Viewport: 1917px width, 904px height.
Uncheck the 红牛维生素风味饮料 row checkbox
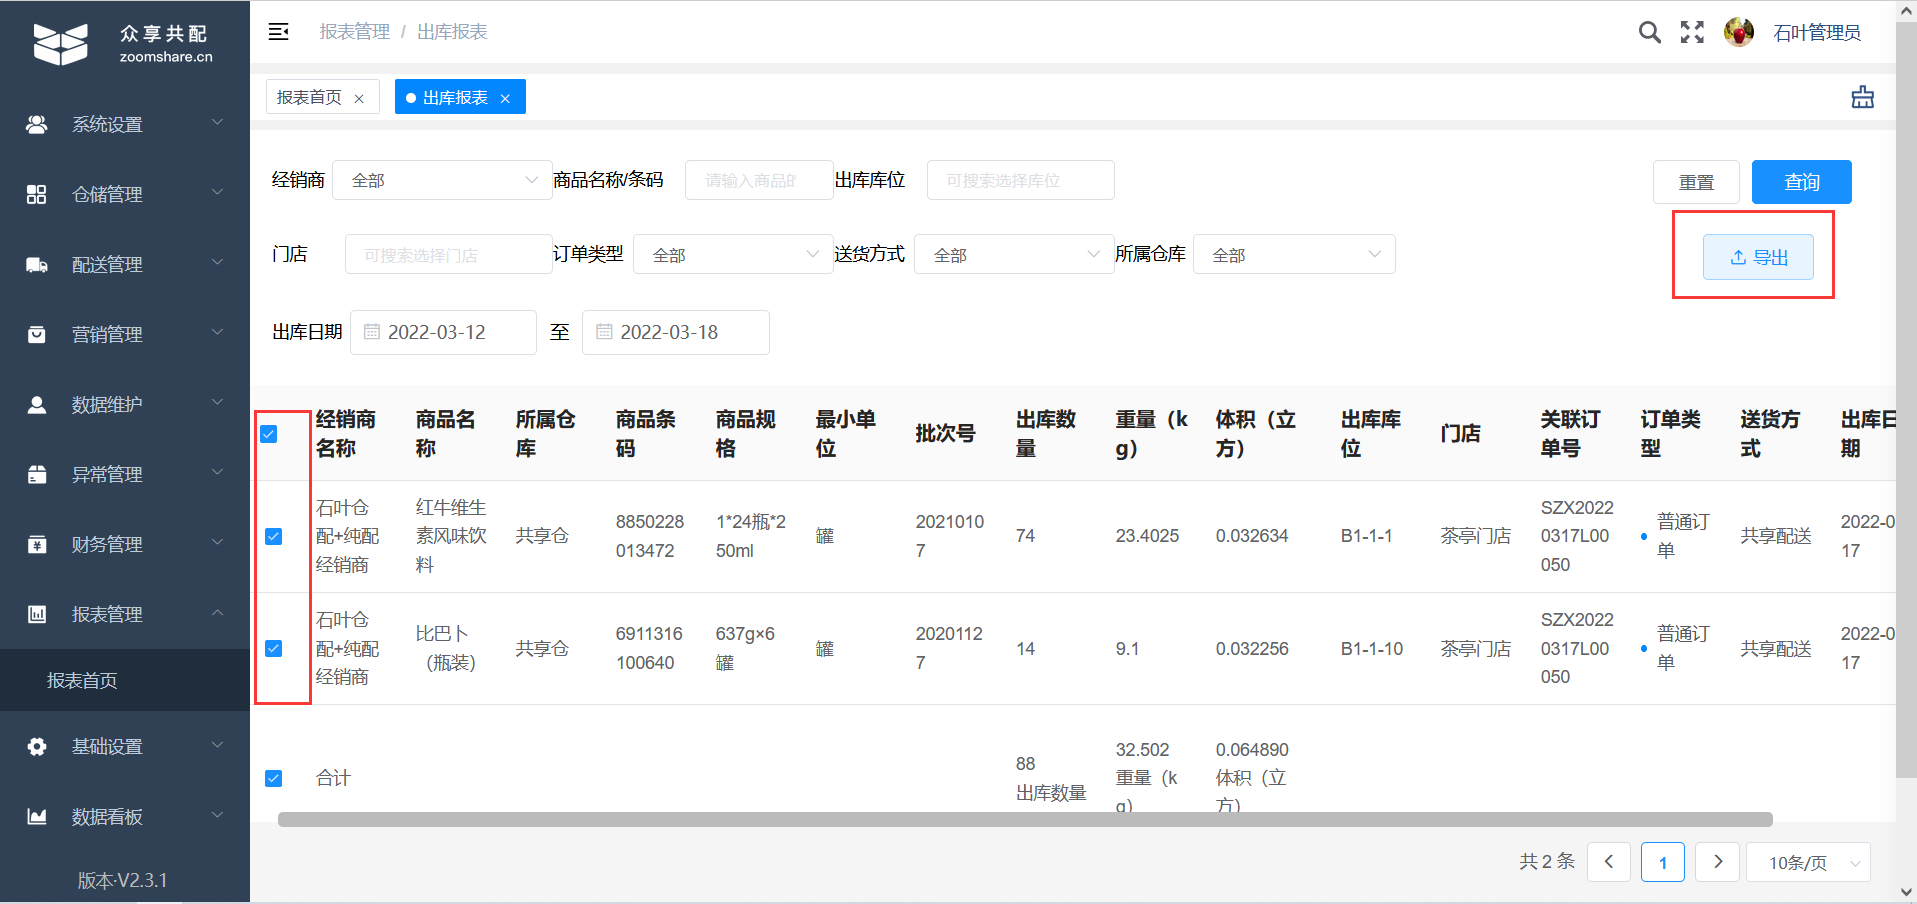pos(273,536)
